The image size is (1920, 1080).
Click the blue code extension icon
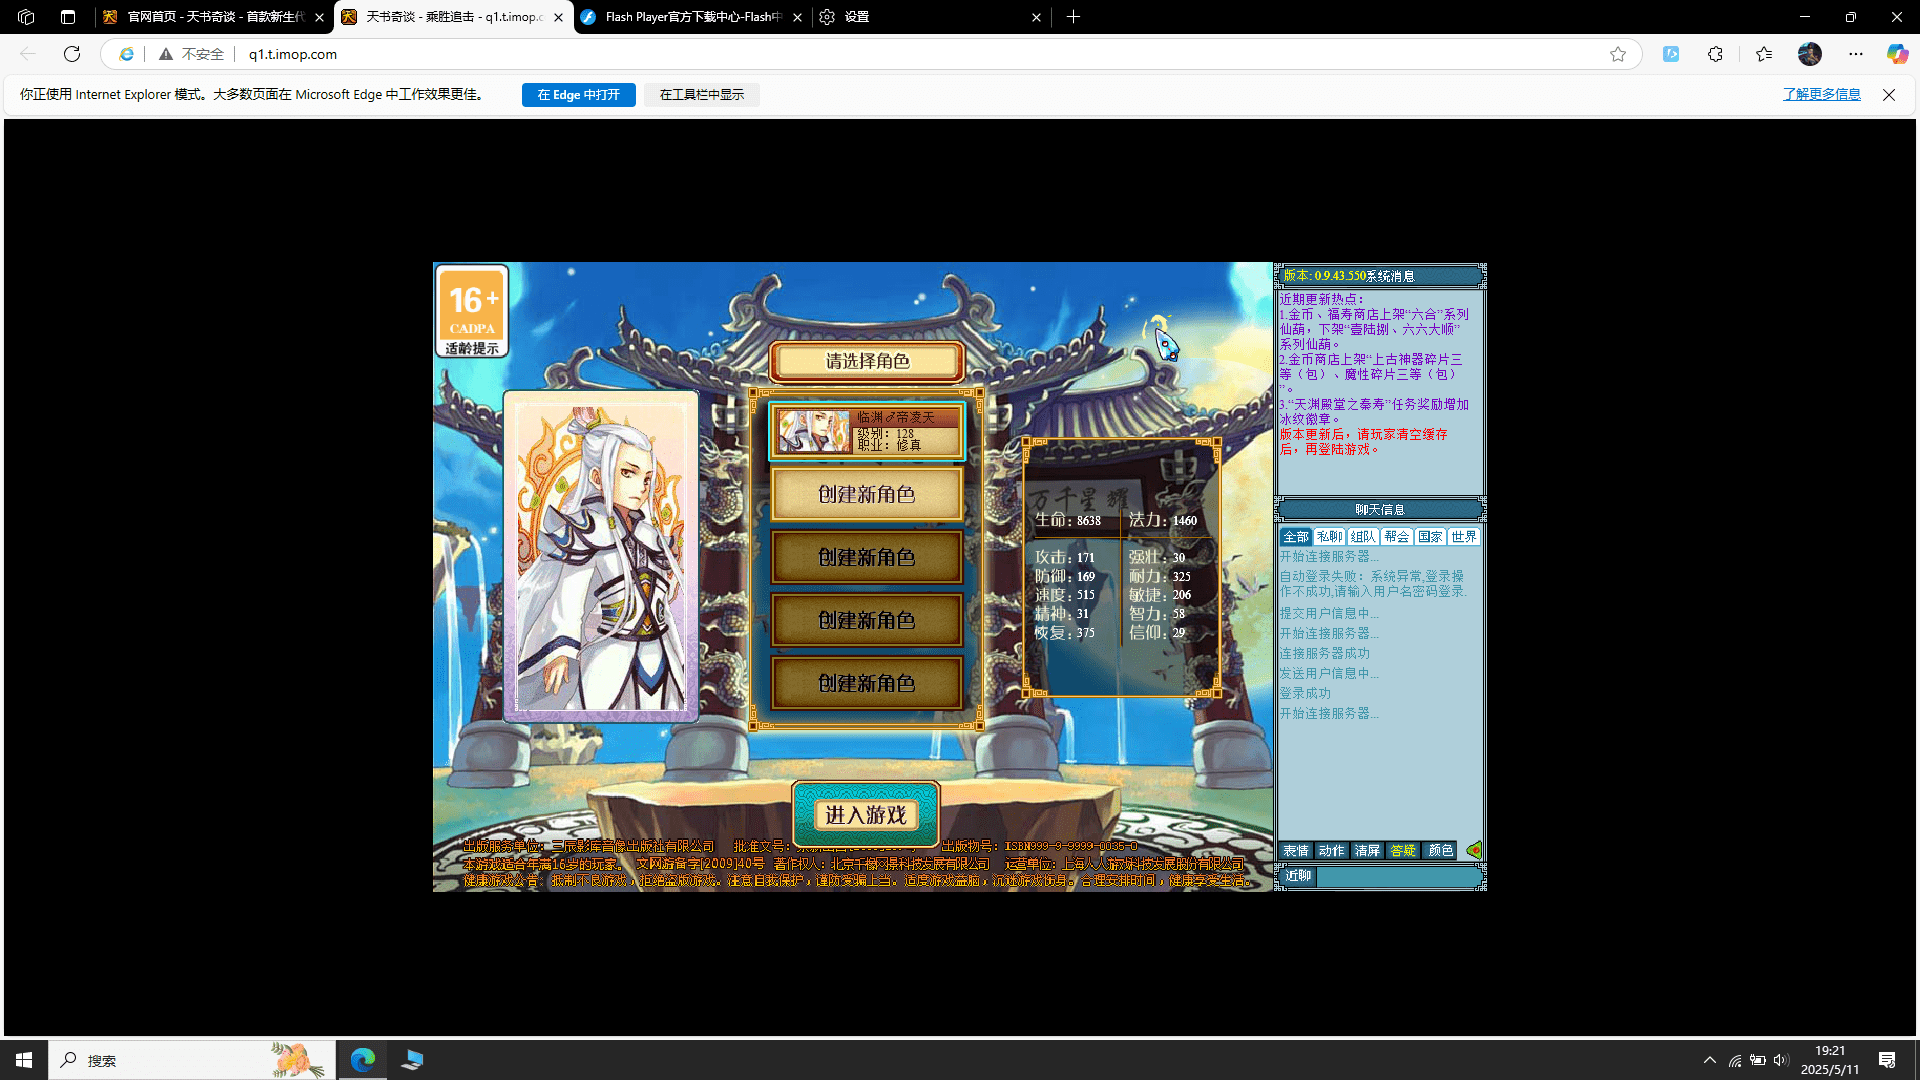(1671, 54)
